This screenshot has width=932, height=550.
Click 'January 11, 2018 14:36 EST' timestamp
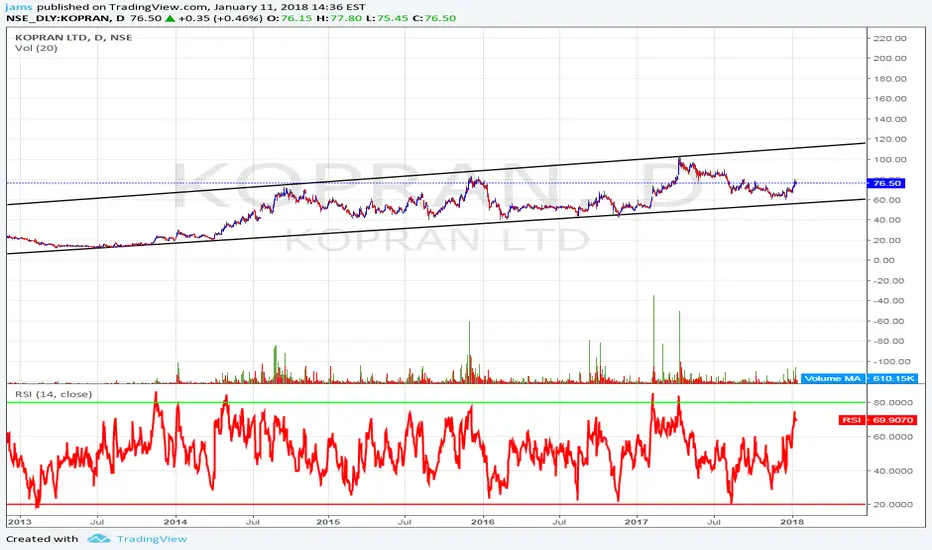(290, 7)
